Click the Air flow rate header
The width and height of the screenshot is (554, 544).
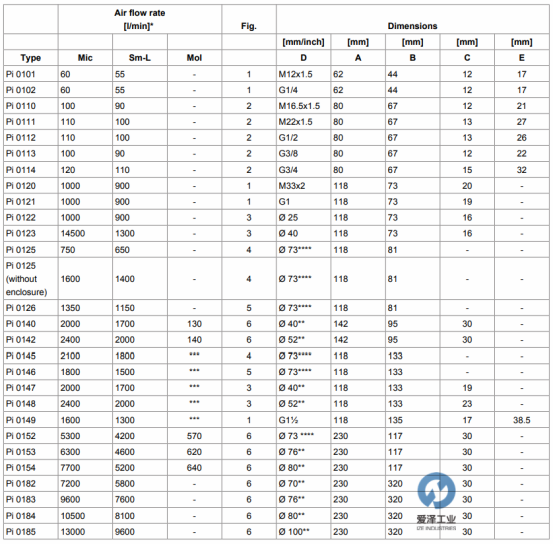140,19
